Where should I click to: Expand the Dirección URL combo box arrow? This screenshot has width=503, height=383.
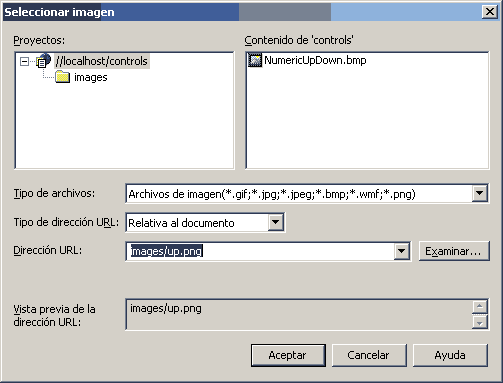401,251
